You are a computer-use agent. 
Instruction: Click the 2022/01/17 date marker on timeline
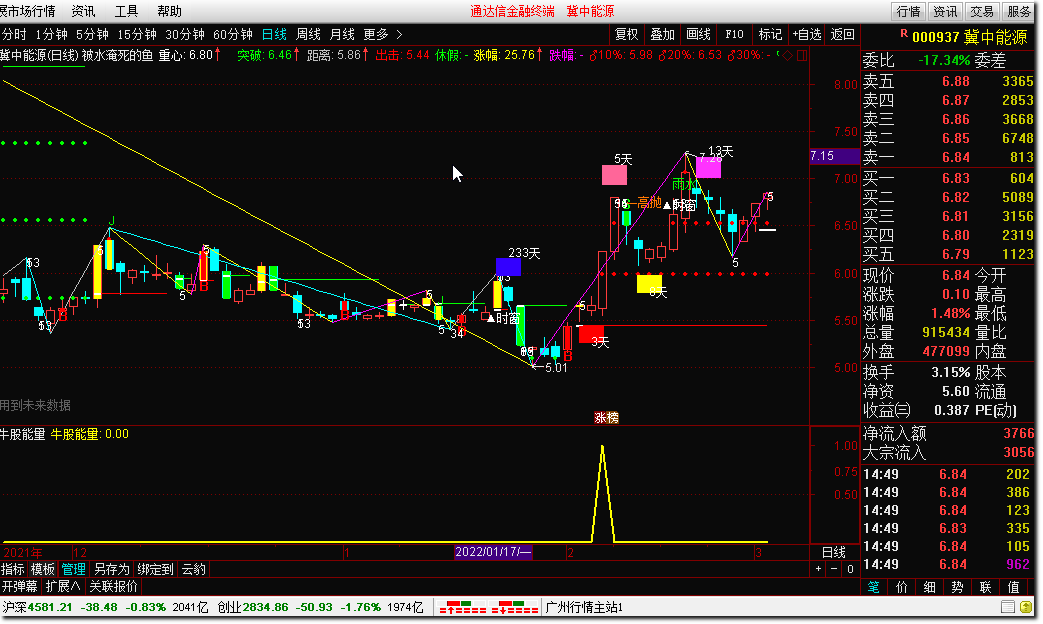(493, 551)
